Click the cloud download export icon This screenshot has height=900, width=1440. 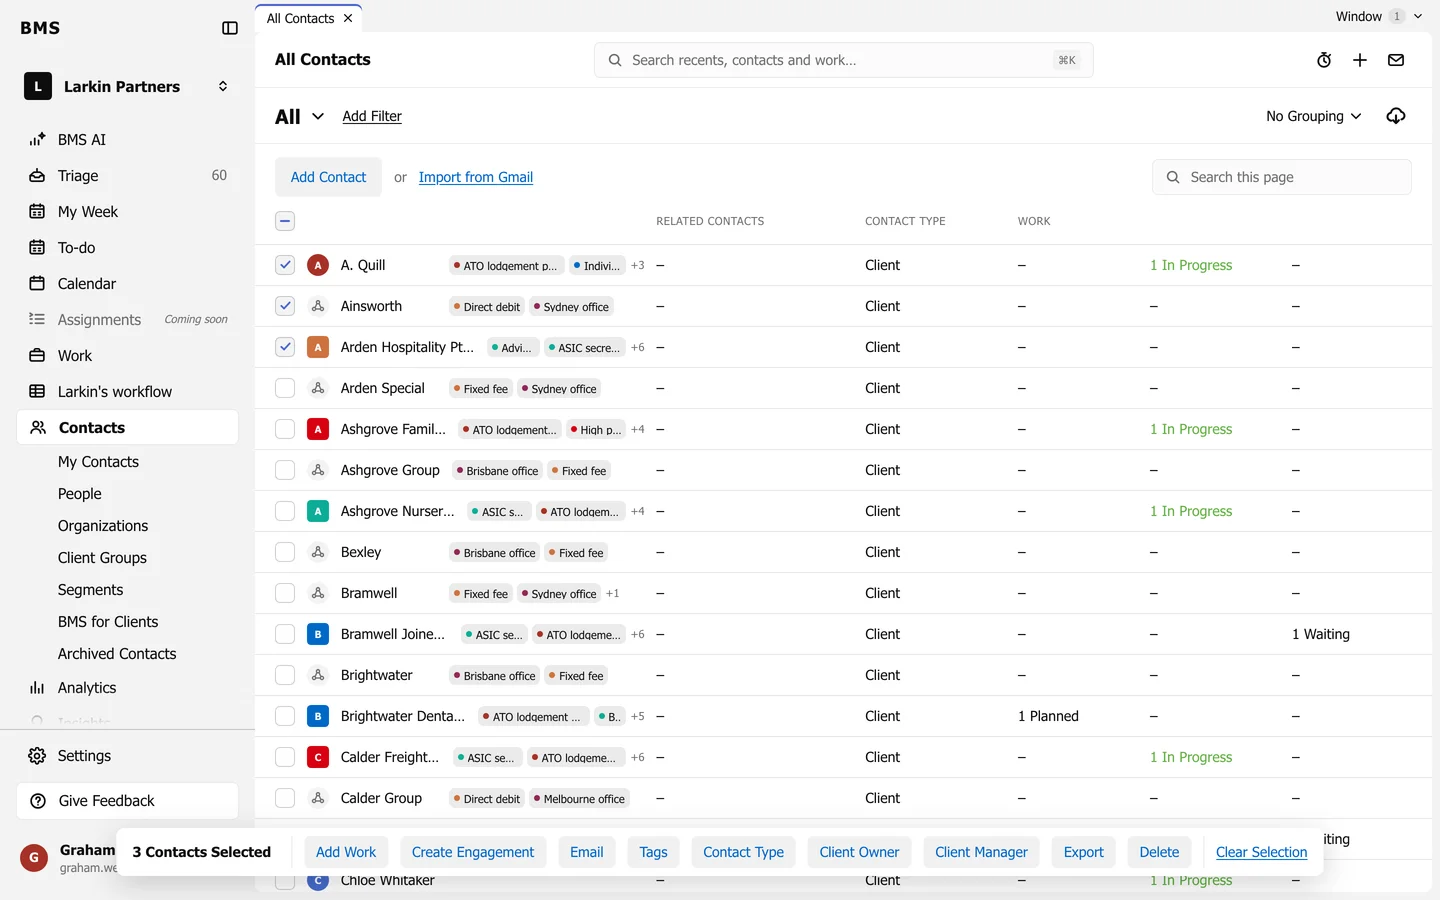1396,116
